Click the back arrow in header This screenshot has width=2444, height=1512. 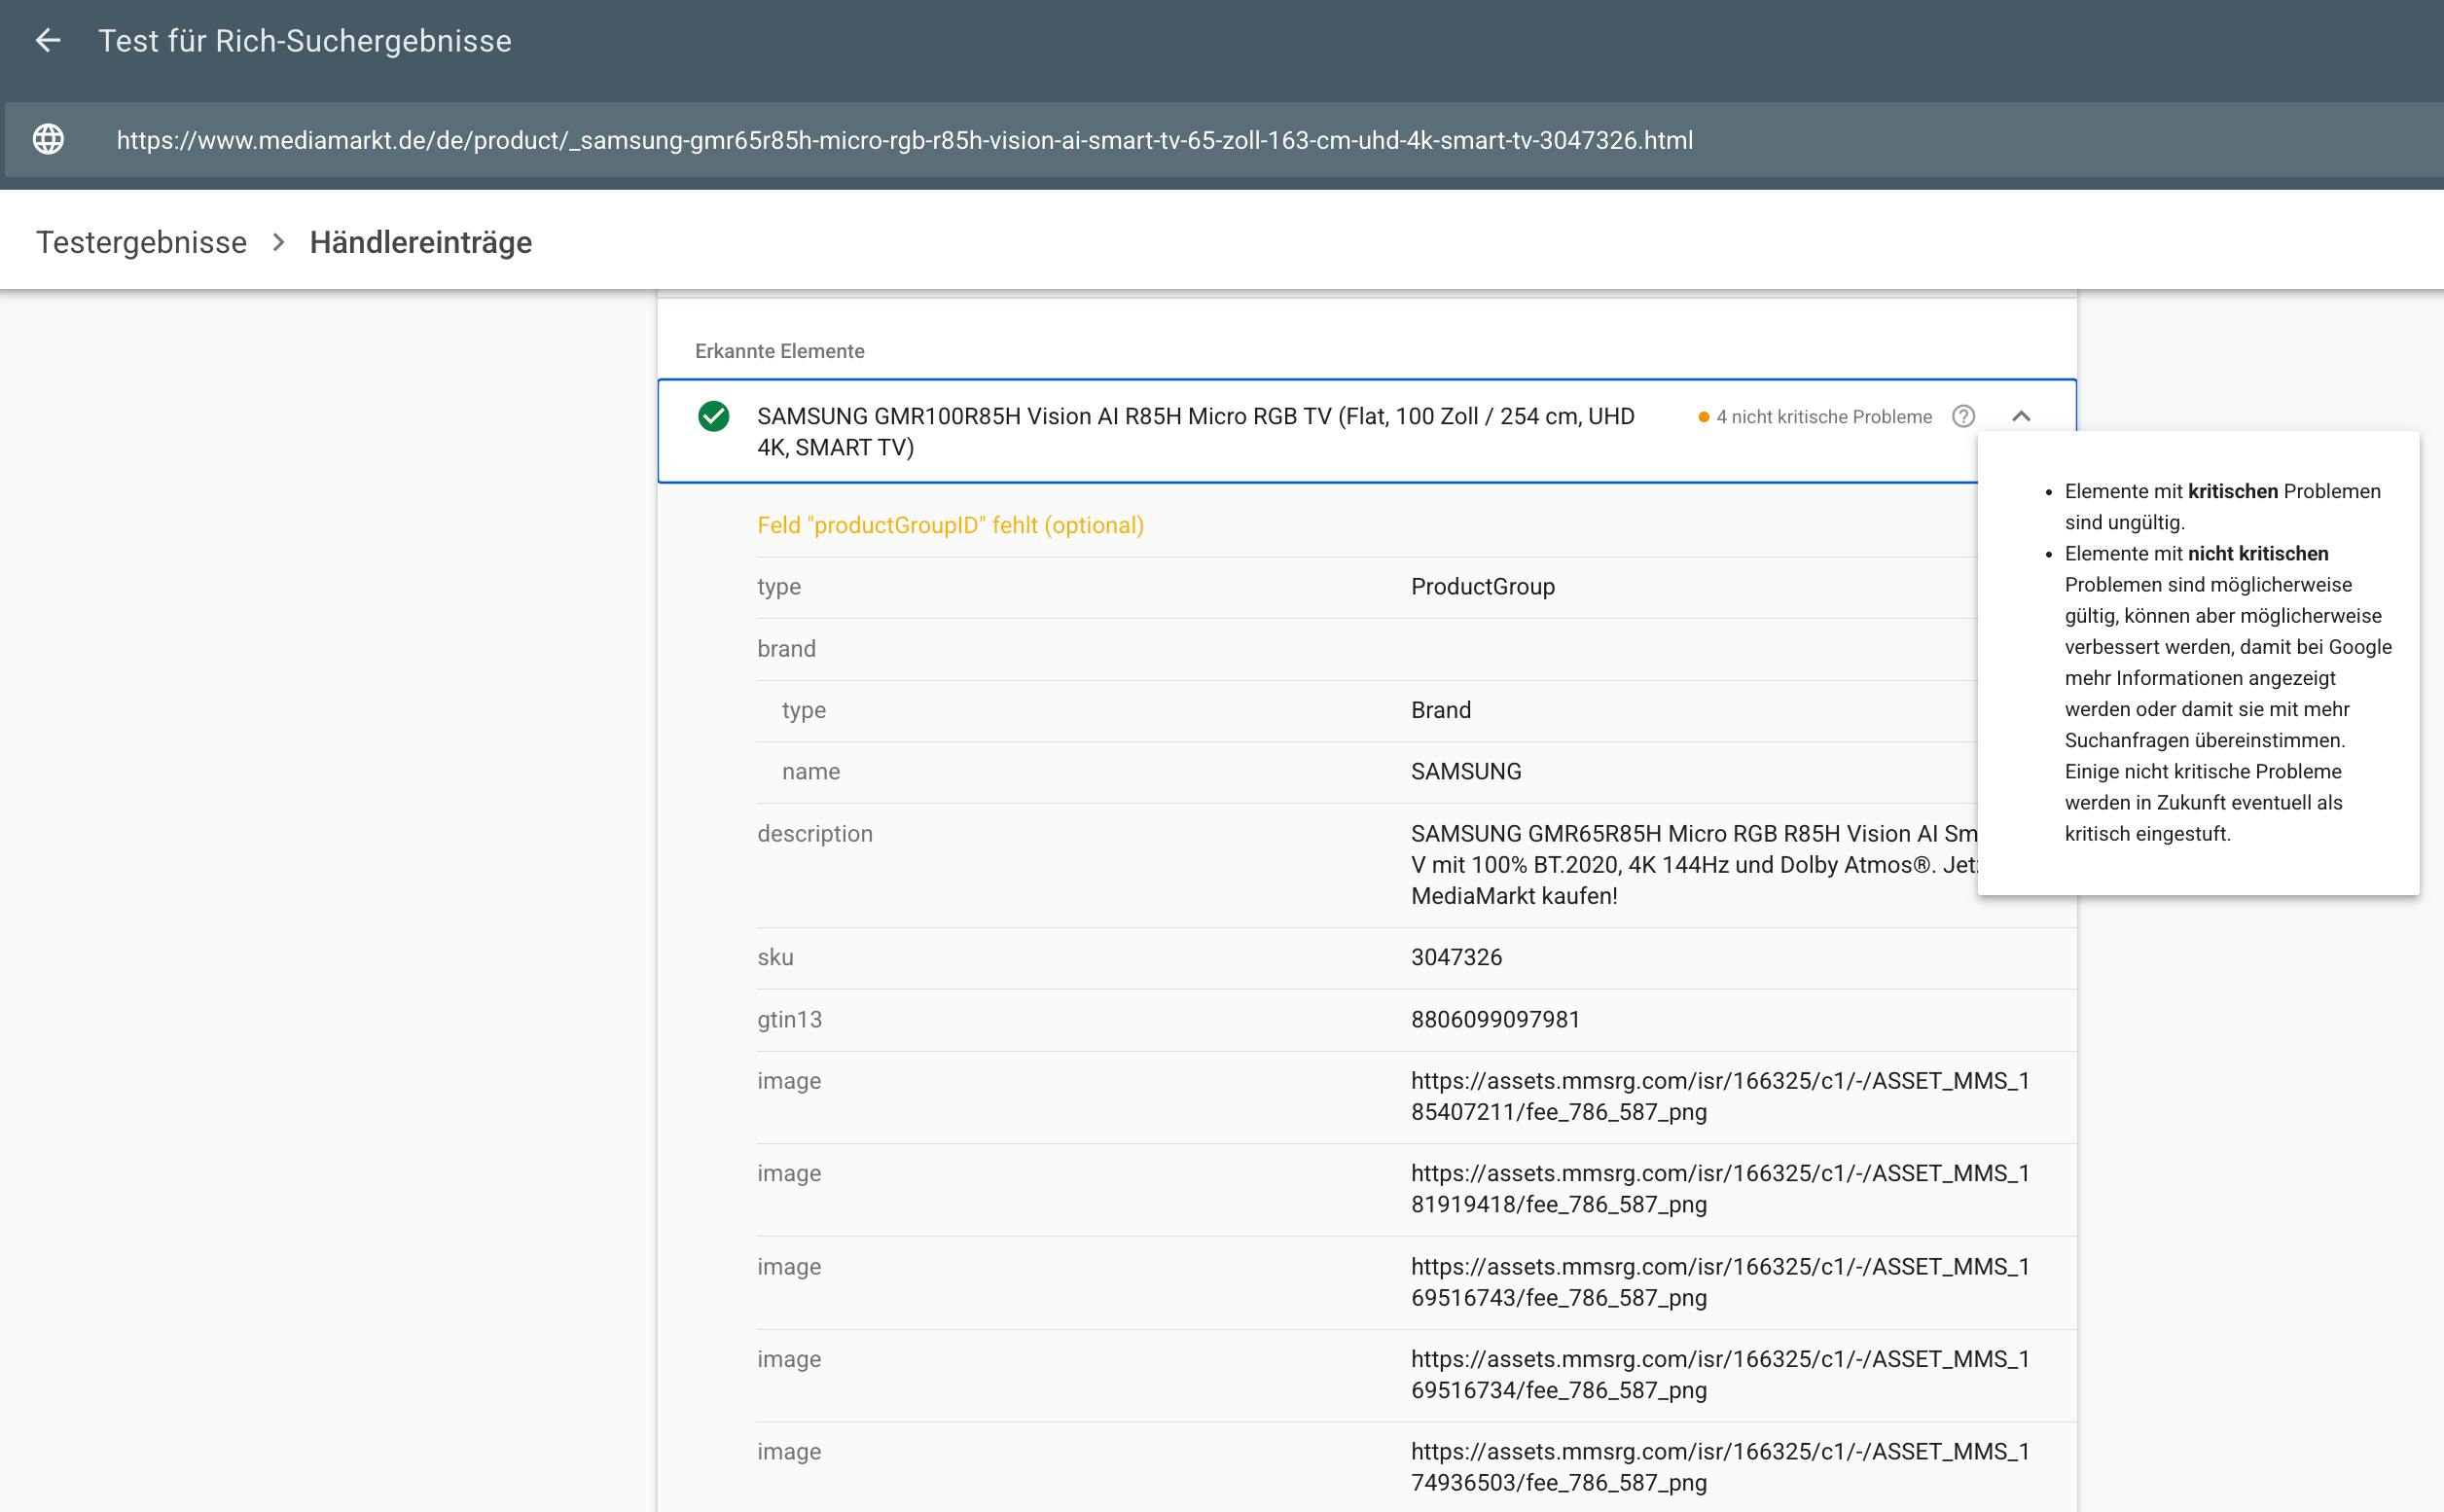pyautogui.click(x=48, y=41)
